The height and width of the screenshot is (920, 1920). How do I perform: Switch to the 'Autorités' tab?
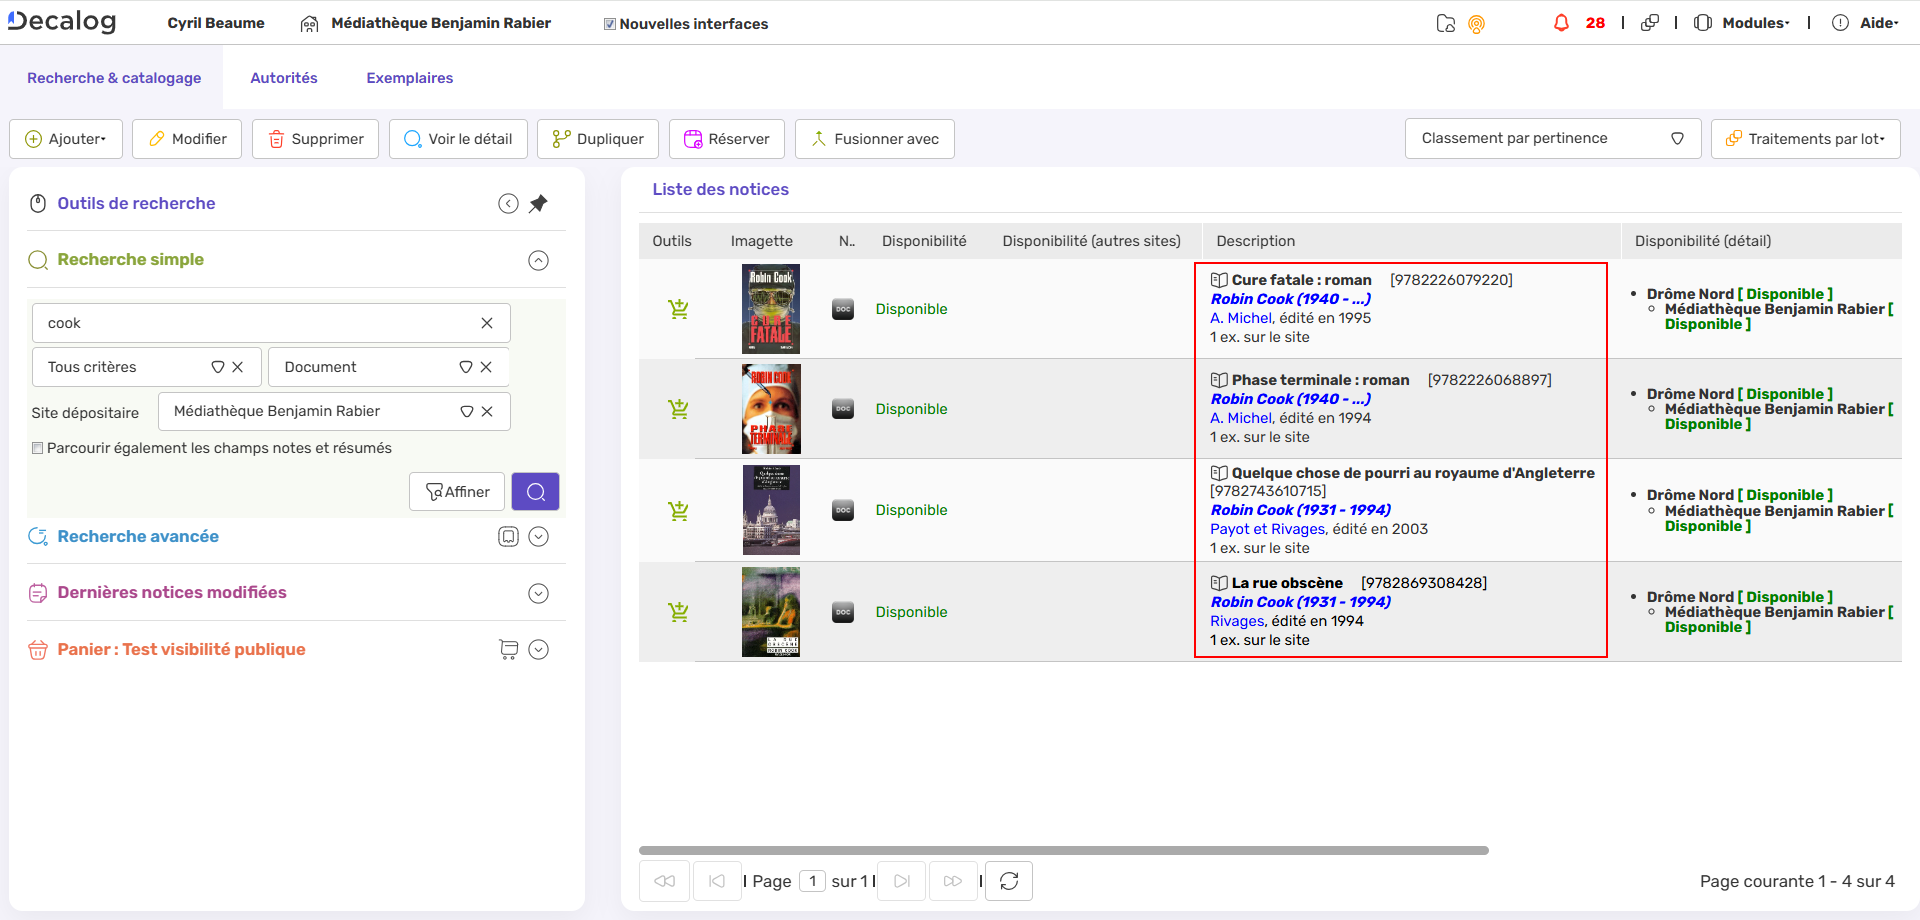(x=283, y=77)
